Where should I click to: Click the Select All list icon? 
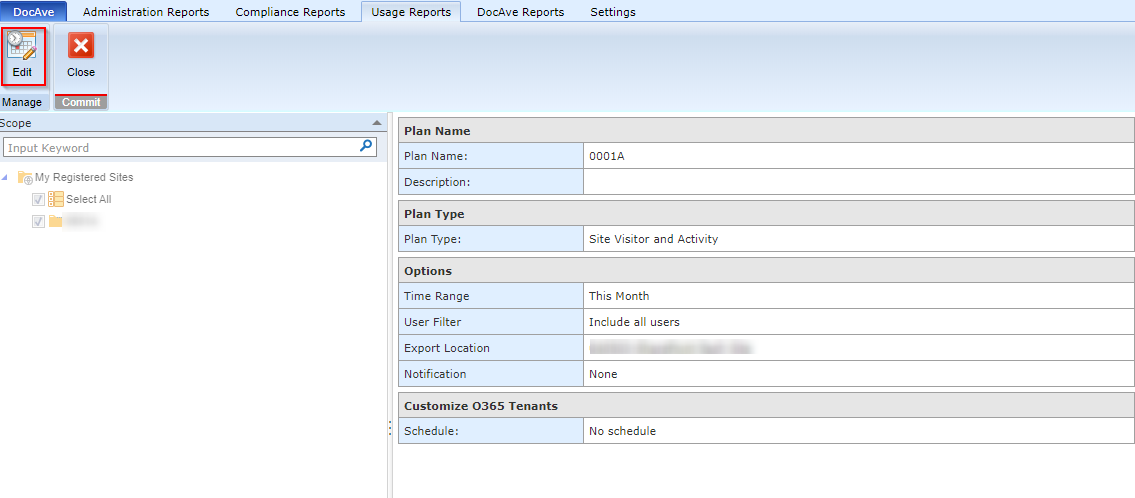56,199
